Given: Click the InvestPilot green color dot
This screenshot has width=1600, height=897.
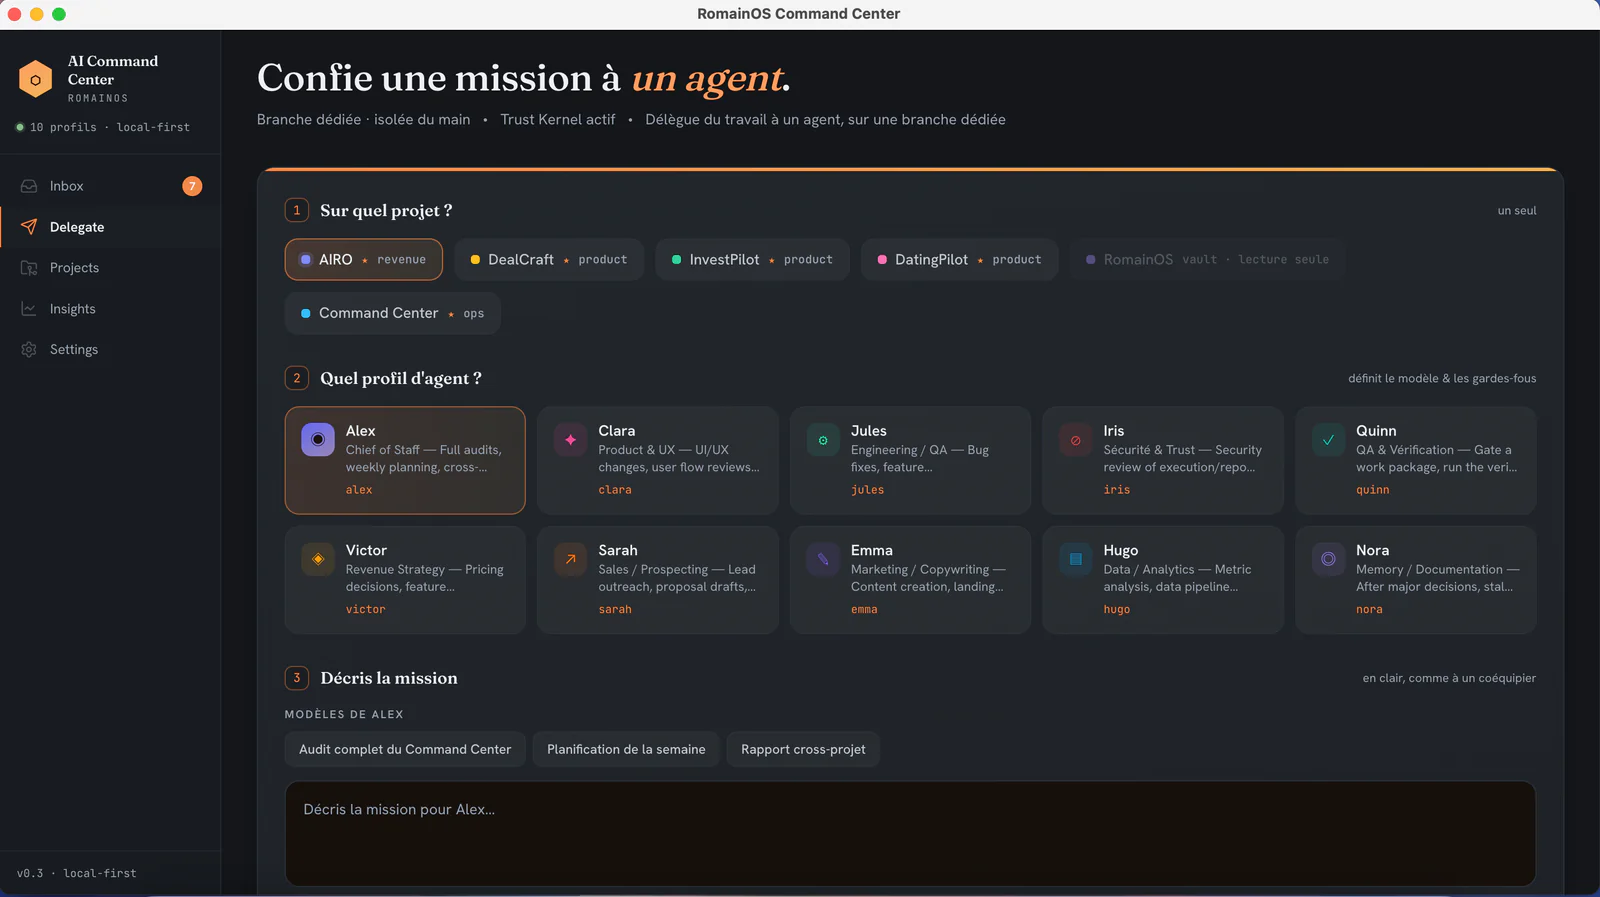Looking at the screenshot, I should pyautogui.click(x=677, y=259).
